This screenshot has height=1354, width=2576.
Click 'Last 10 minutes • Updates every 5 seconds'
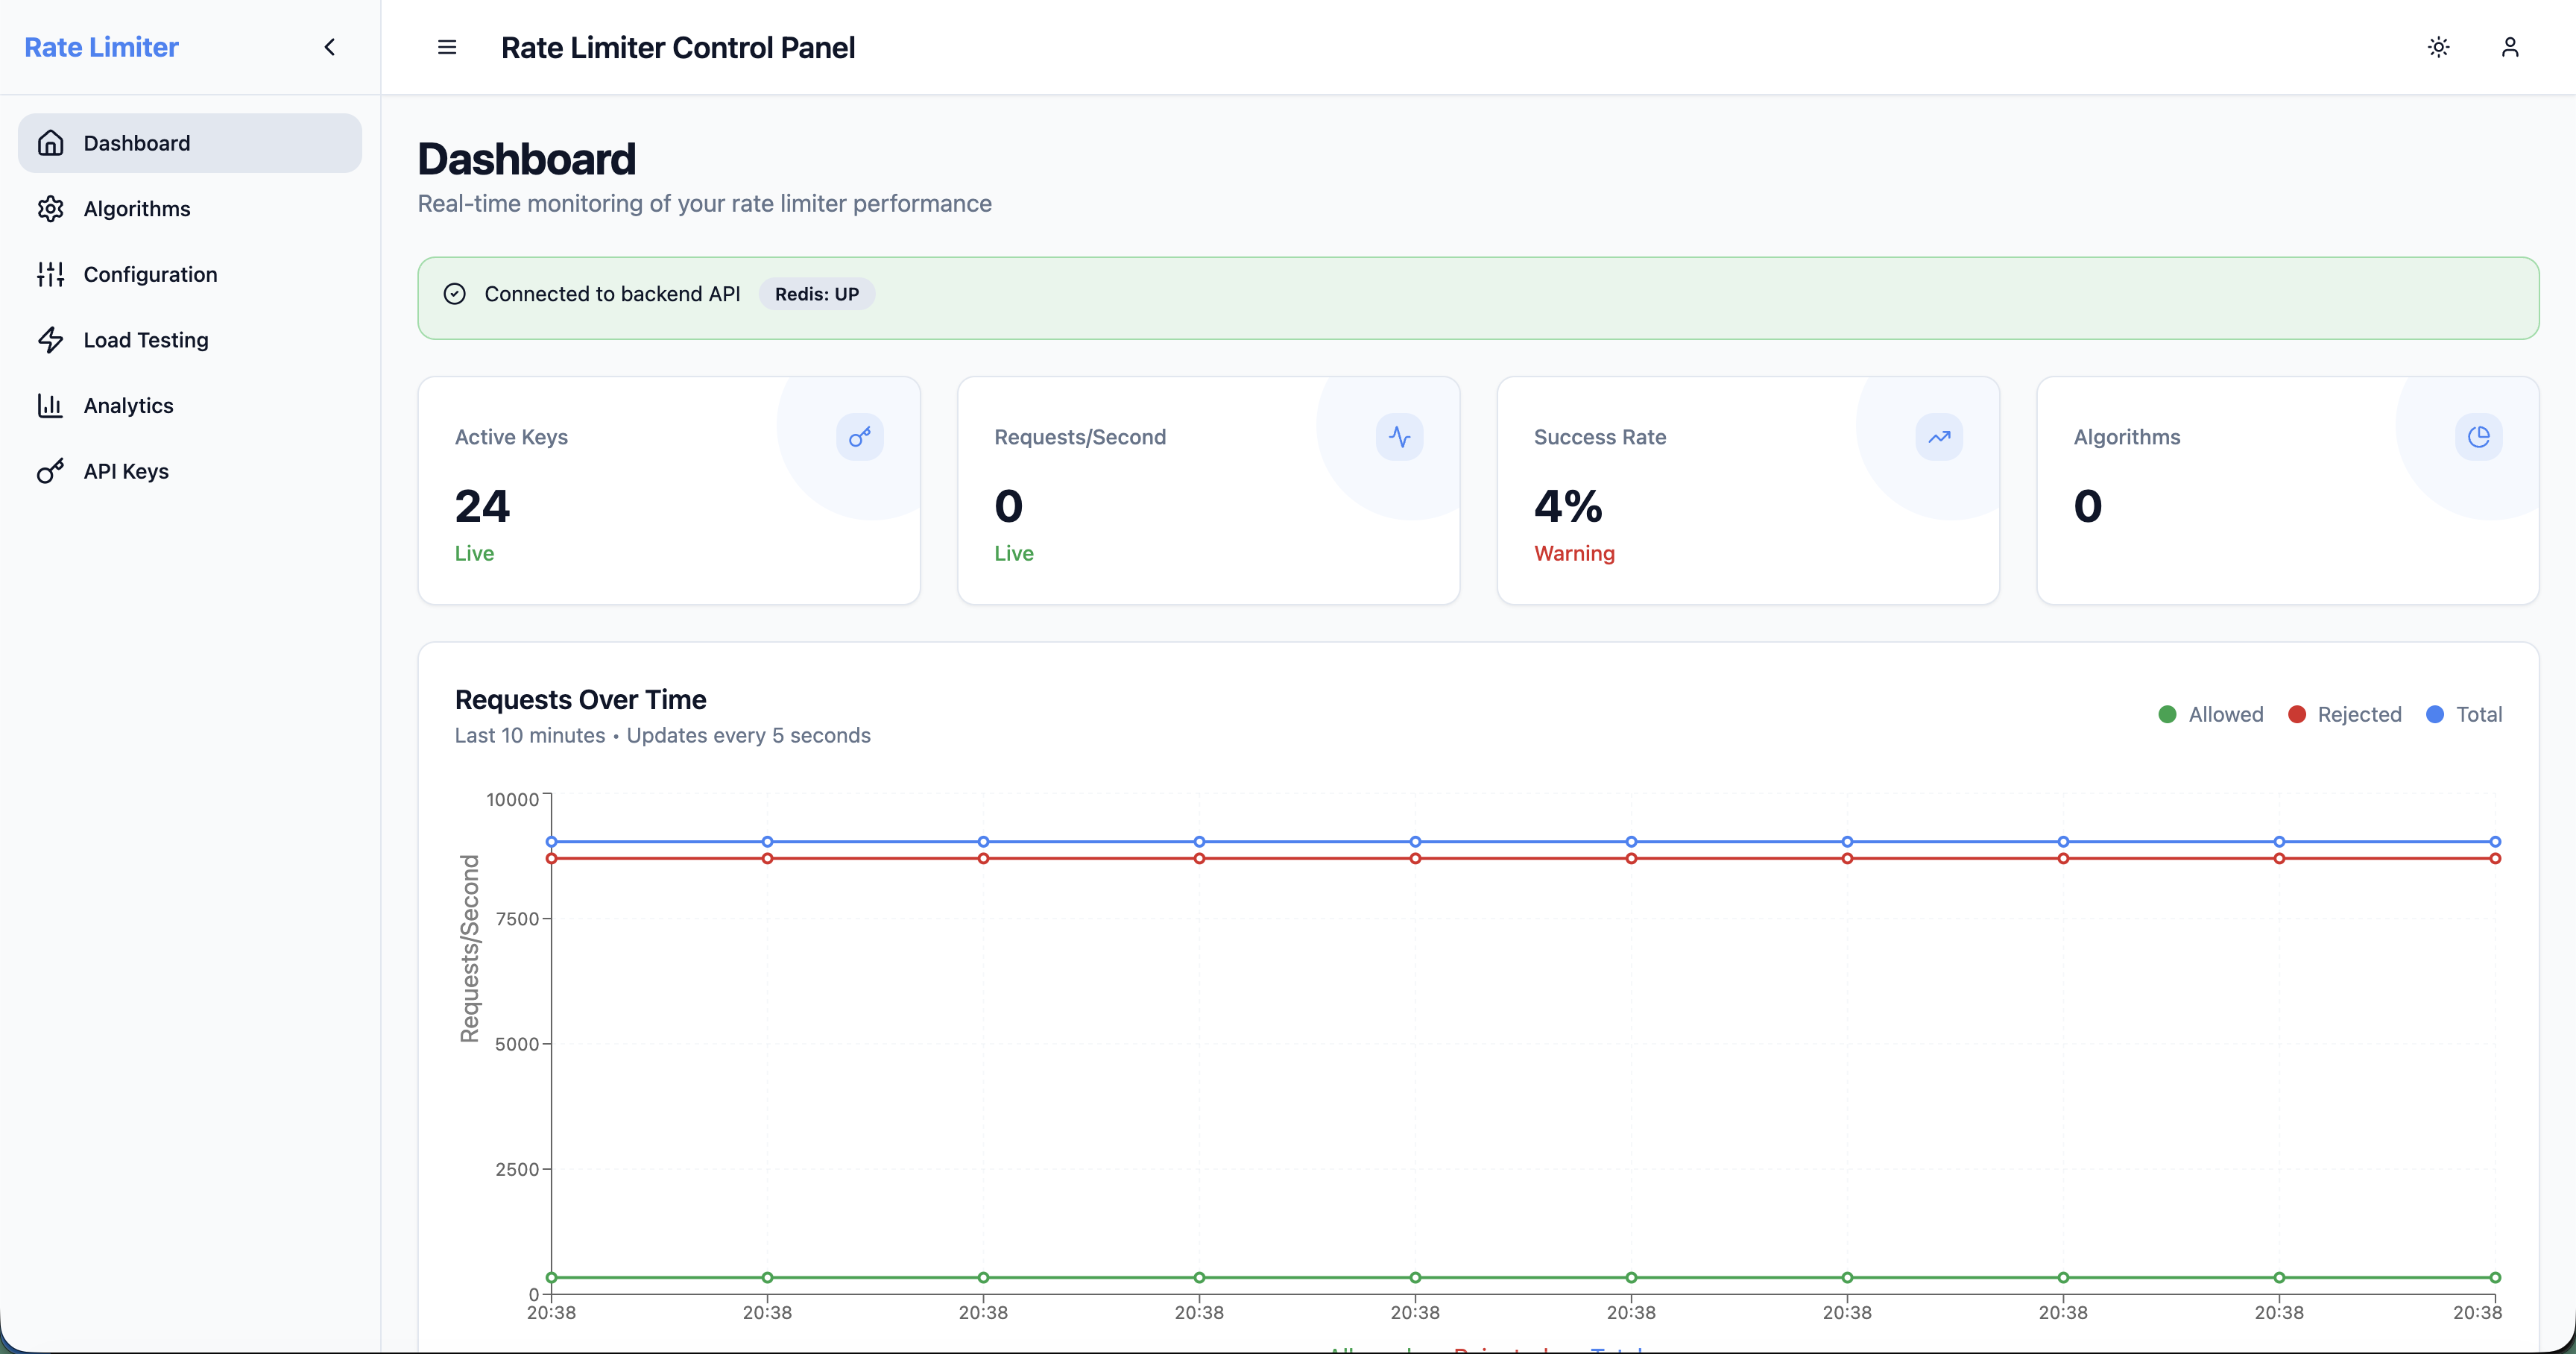click(x=662, y=735)
